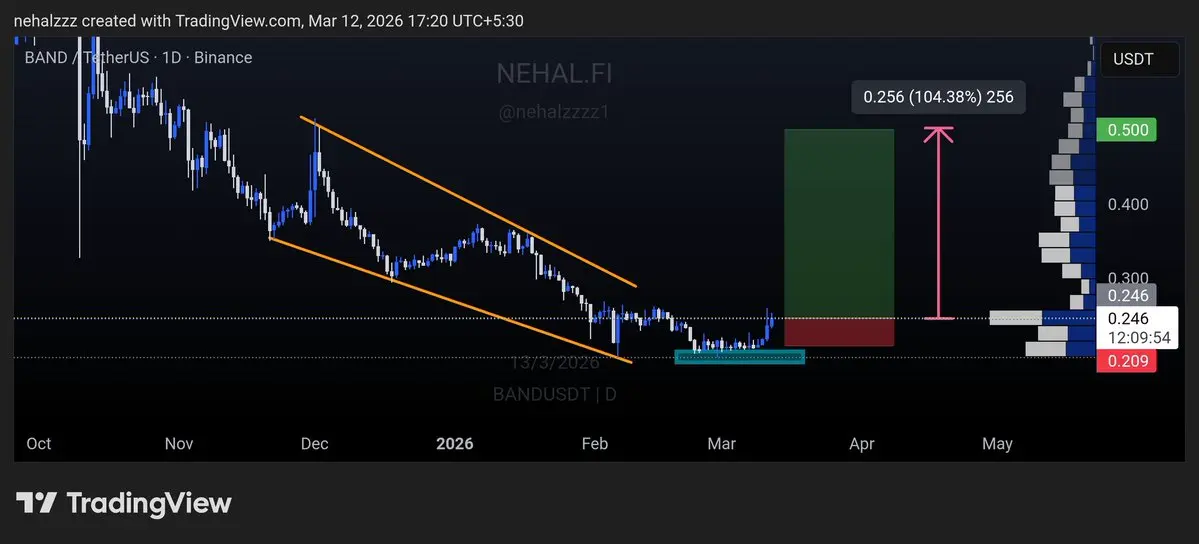Click the TradingView logo at the bottom
Image resolution: width=1199 pixels, height=544 pixels.
(124, 503)
